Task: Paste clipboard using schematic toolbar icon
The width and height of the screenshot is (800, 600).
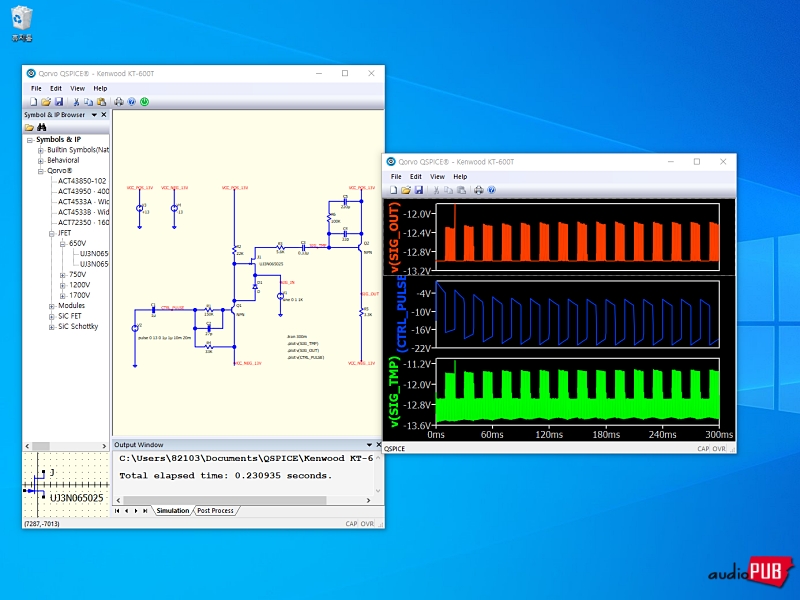Action: click(x=101, y=102)
